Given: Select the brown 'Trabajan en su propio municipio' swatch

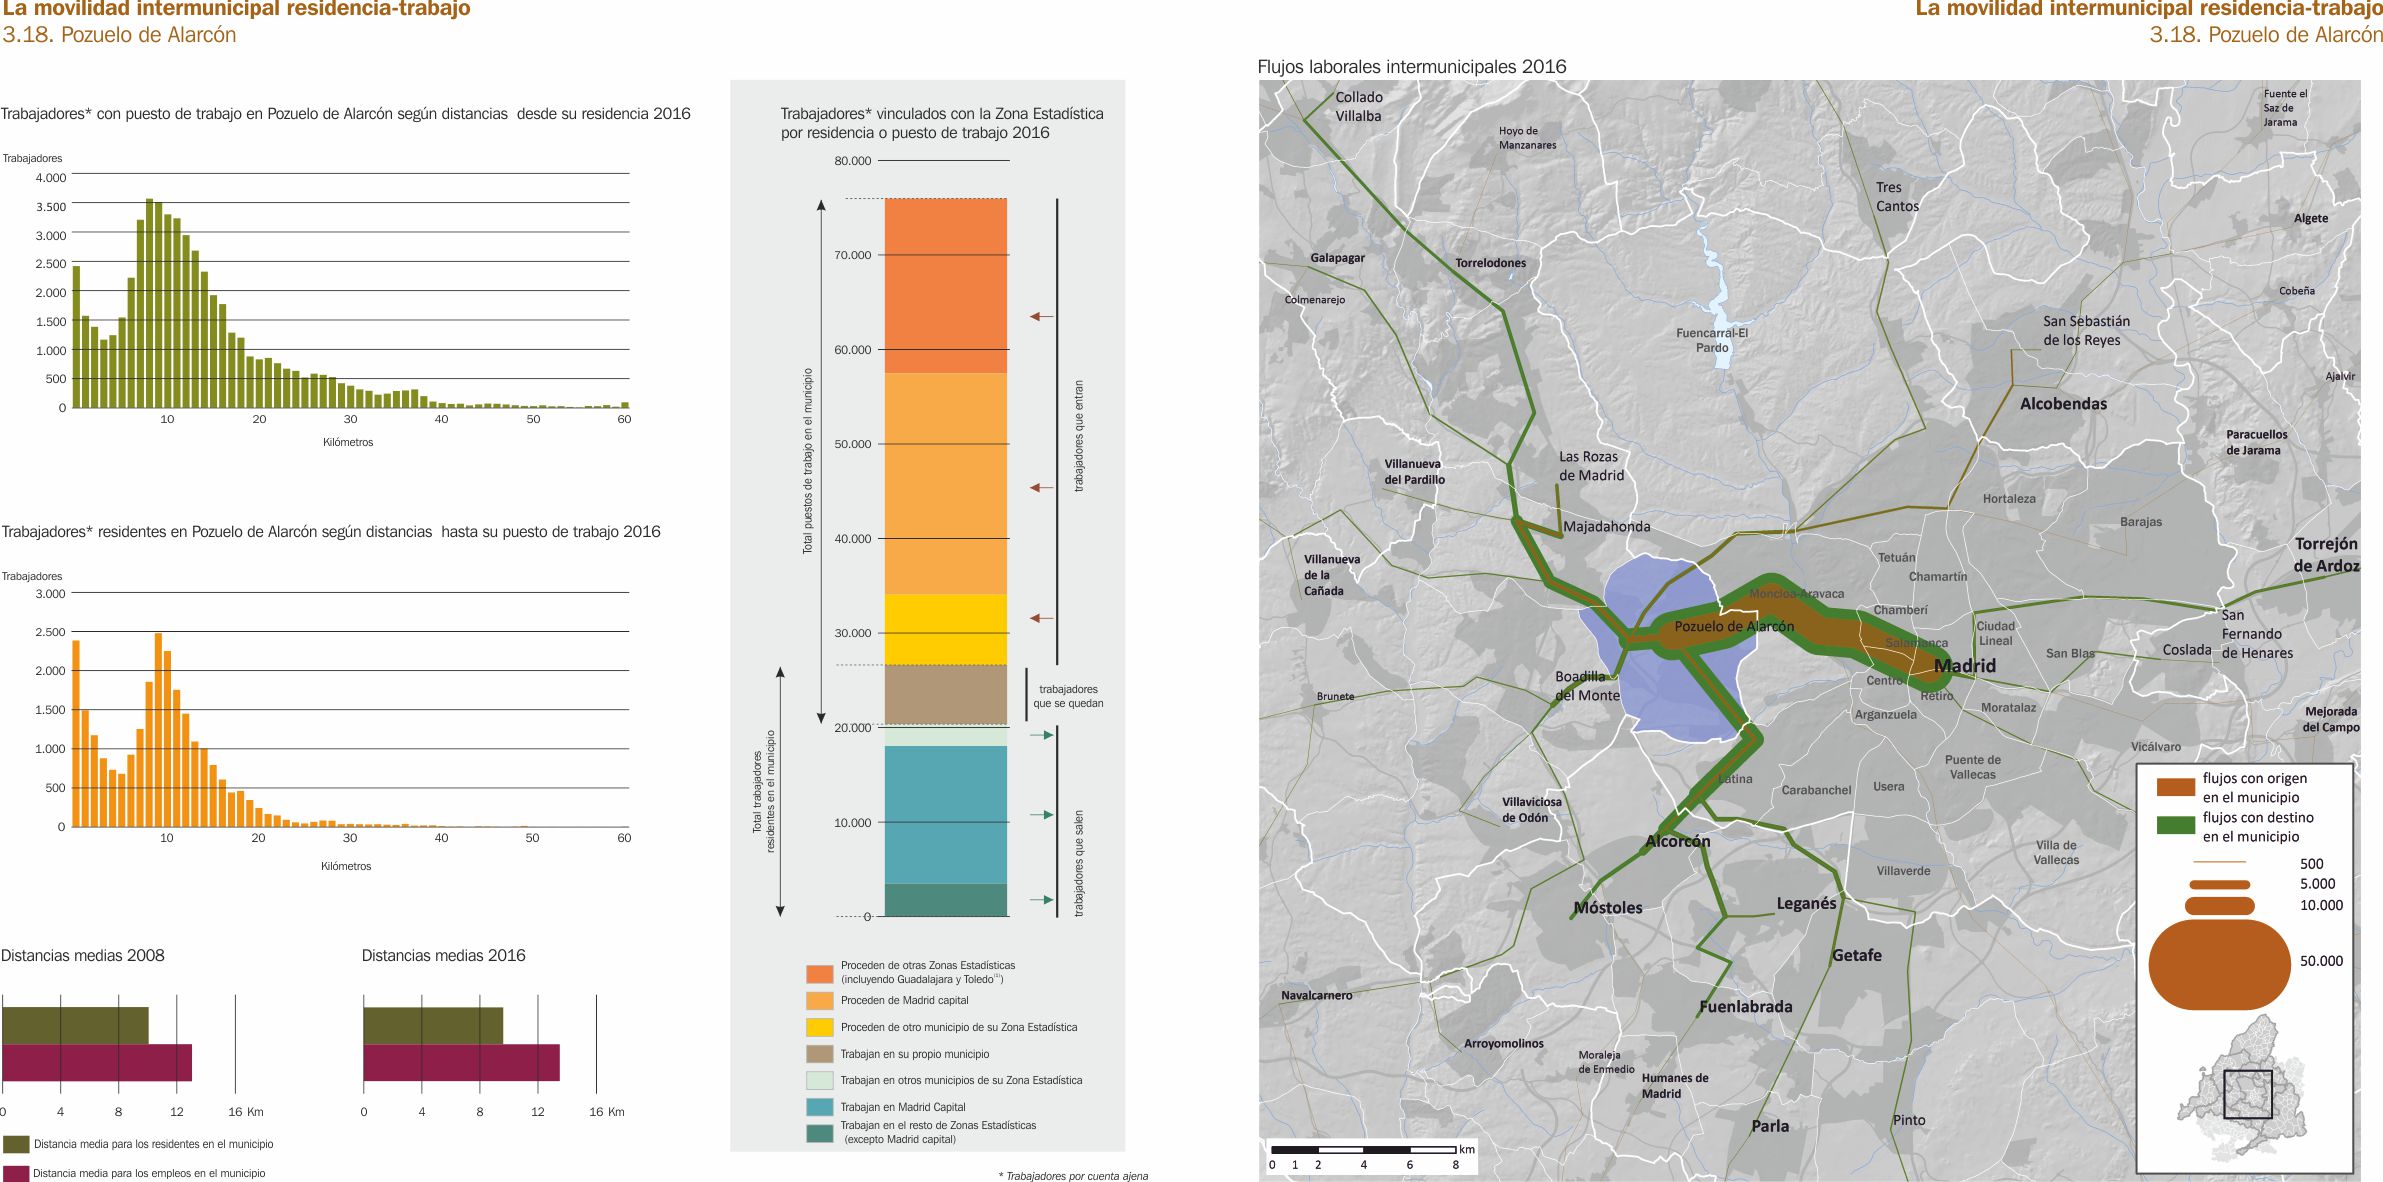Looking at the screenshot, I should point(819,1054).
